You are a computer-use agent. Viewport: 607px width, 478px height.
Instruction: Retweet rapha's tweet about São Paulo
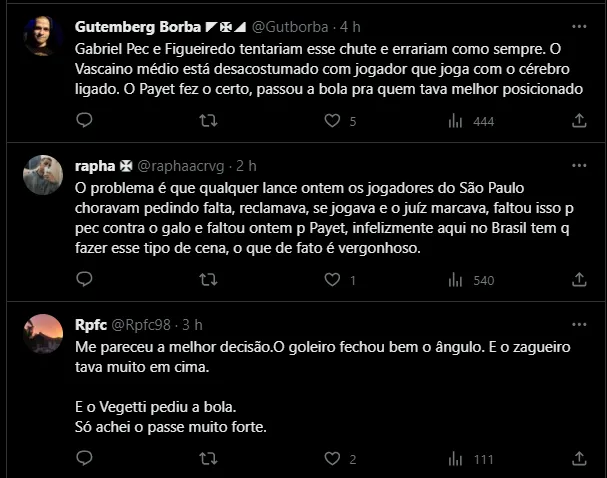pos(208,280)
